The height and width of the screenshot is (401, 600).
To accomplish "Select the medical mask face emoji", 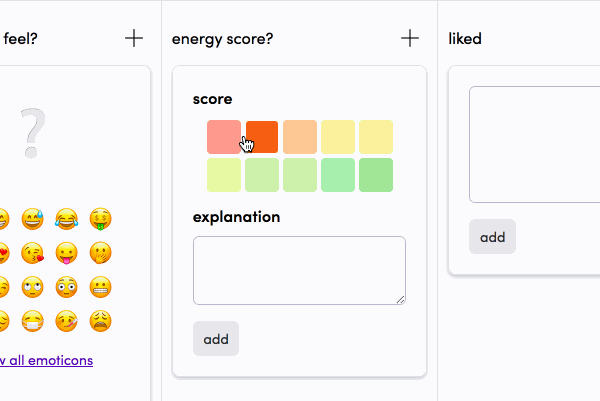I will click(33, 321).
